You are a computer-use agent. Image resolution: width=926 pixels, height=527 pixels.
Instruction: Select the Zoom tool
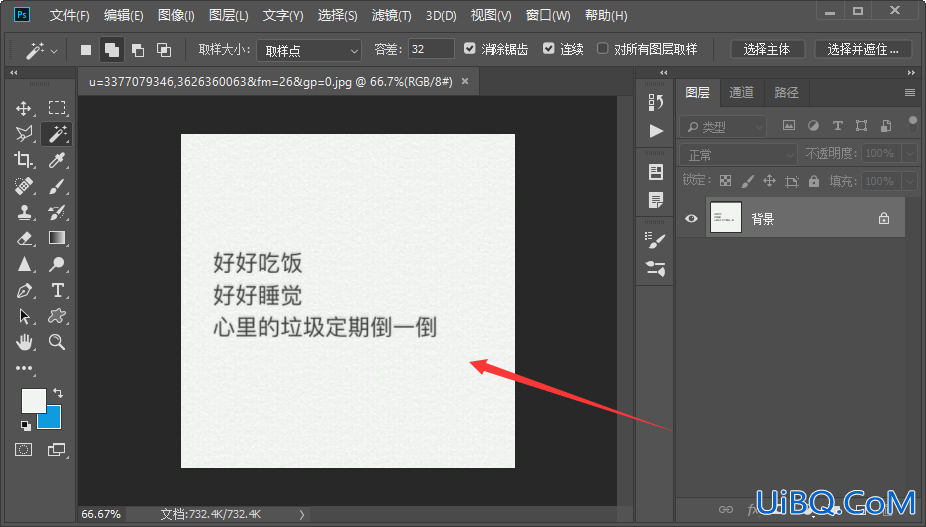click(x=57, y=342)
